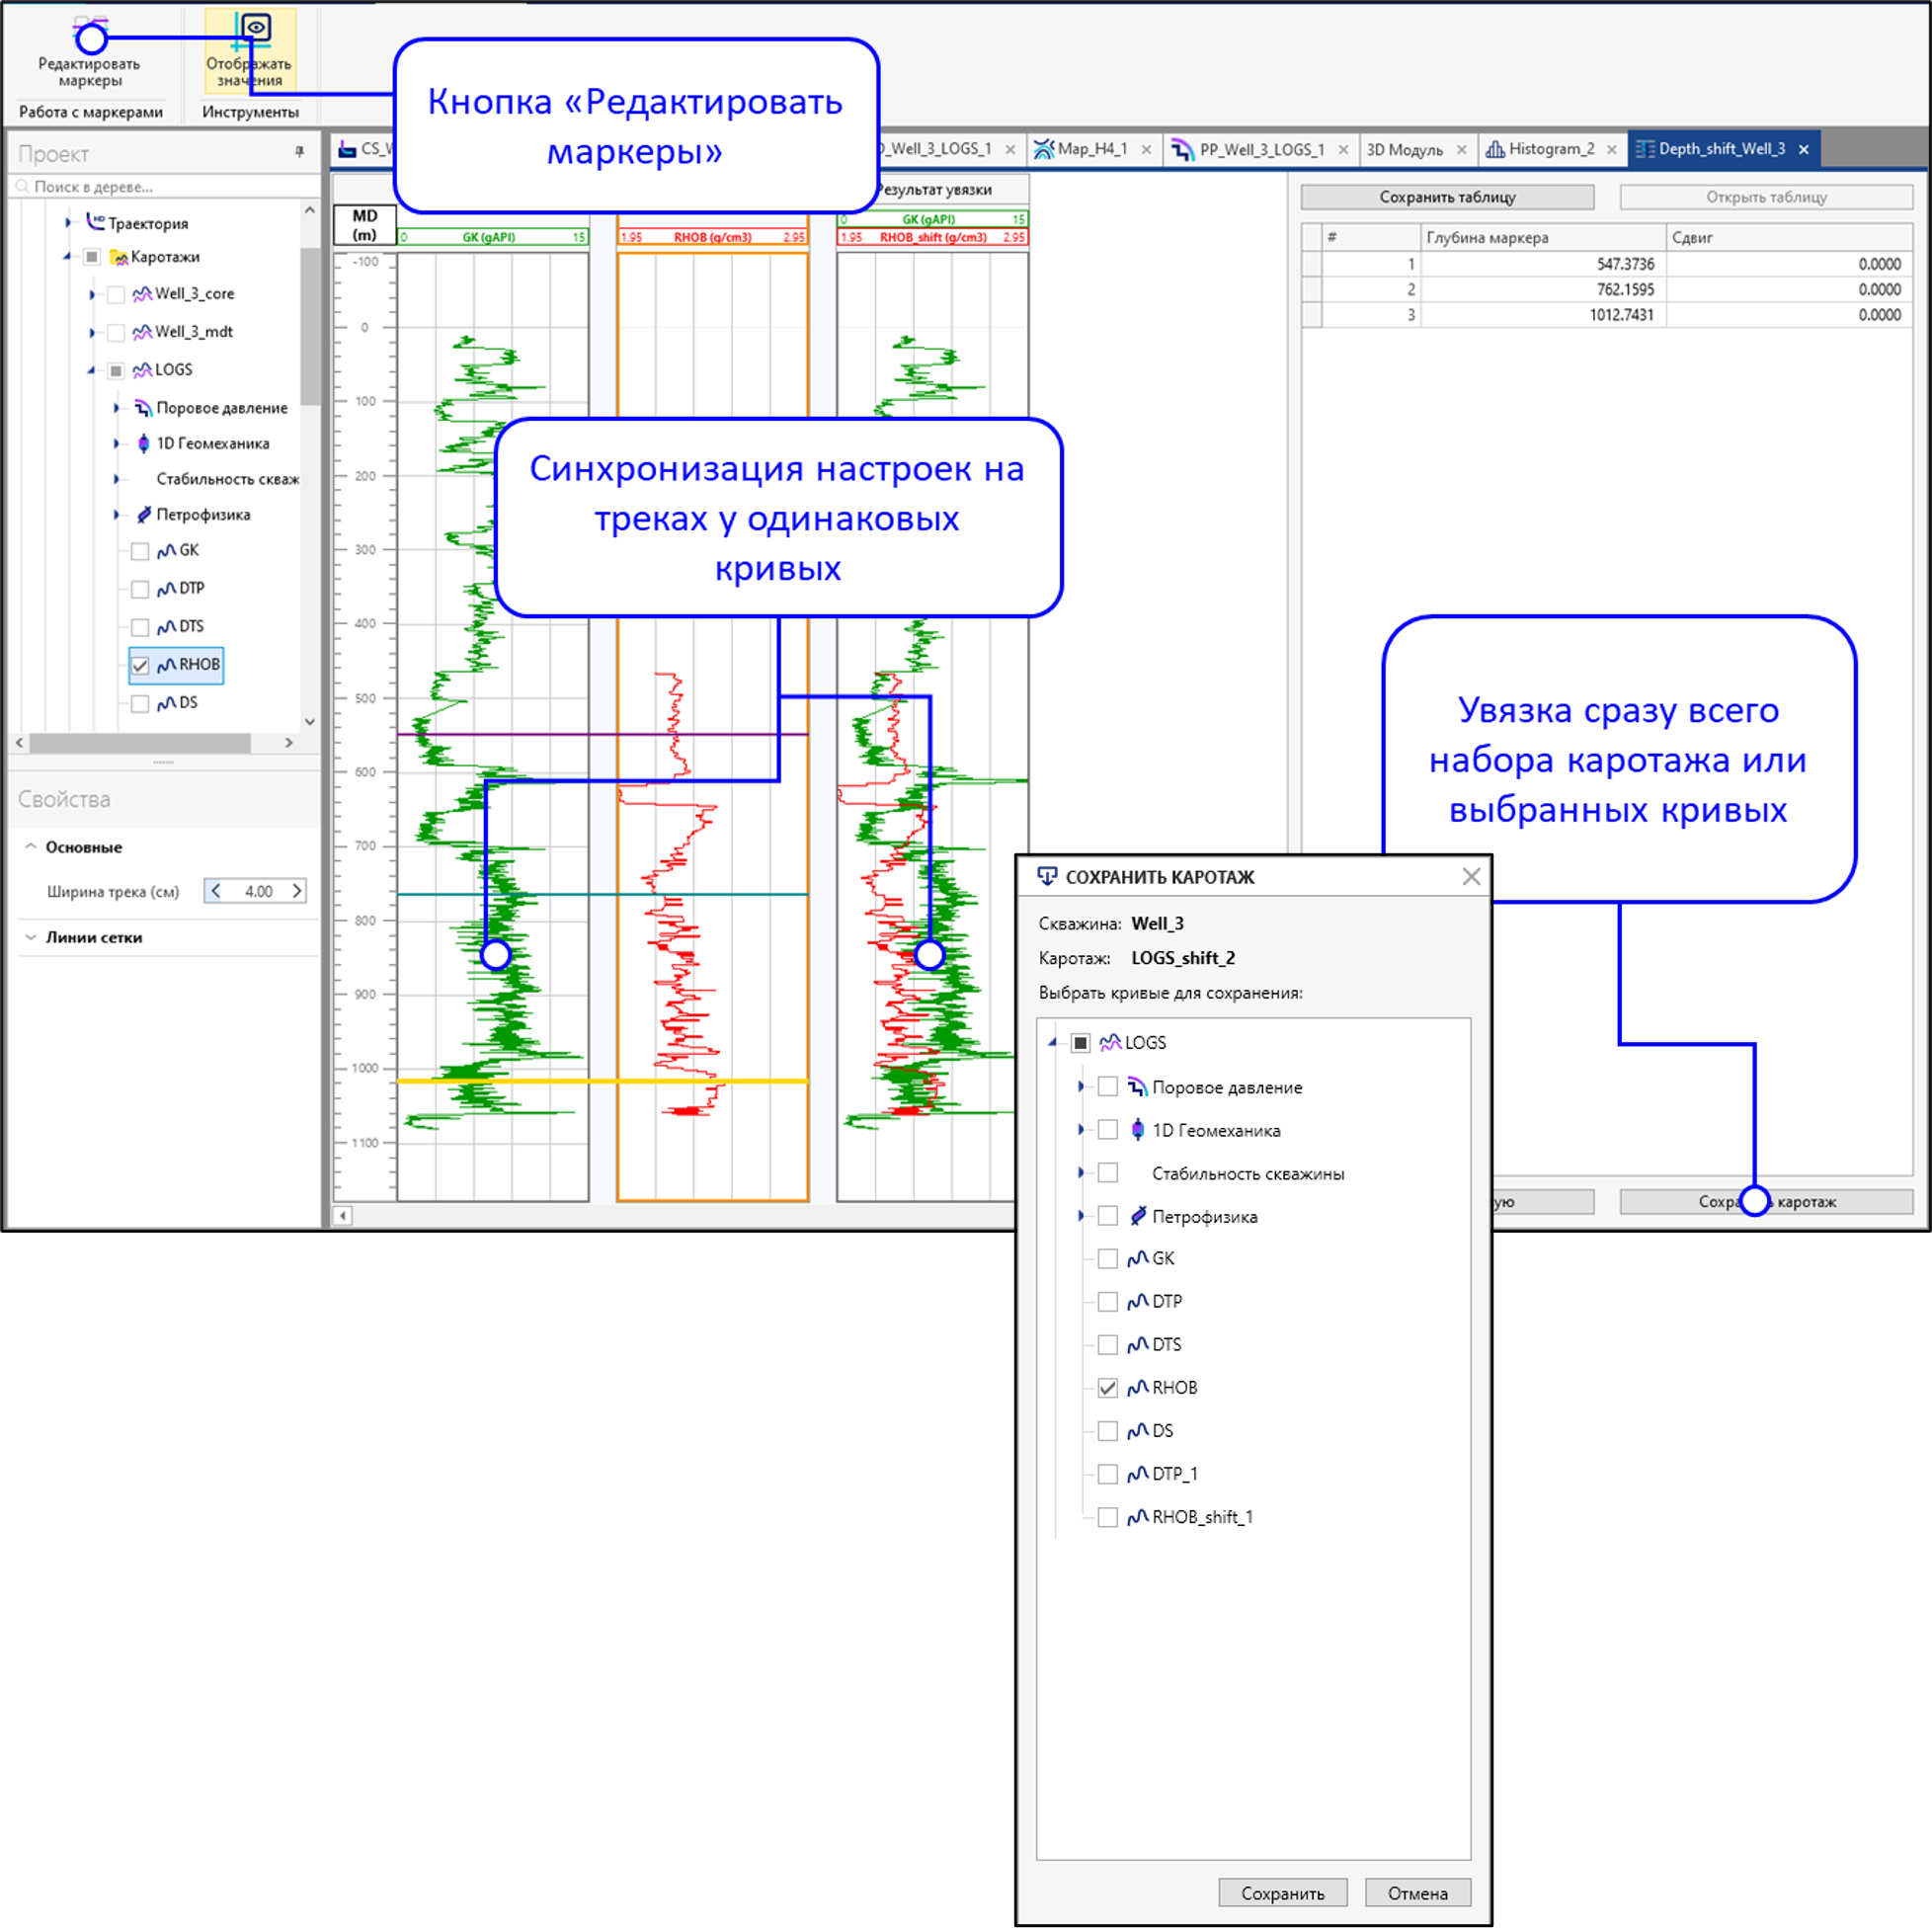Click Сохранить таблицу button
The height and width of the screenshot is (1928, 1932).
click(1447, 197)
